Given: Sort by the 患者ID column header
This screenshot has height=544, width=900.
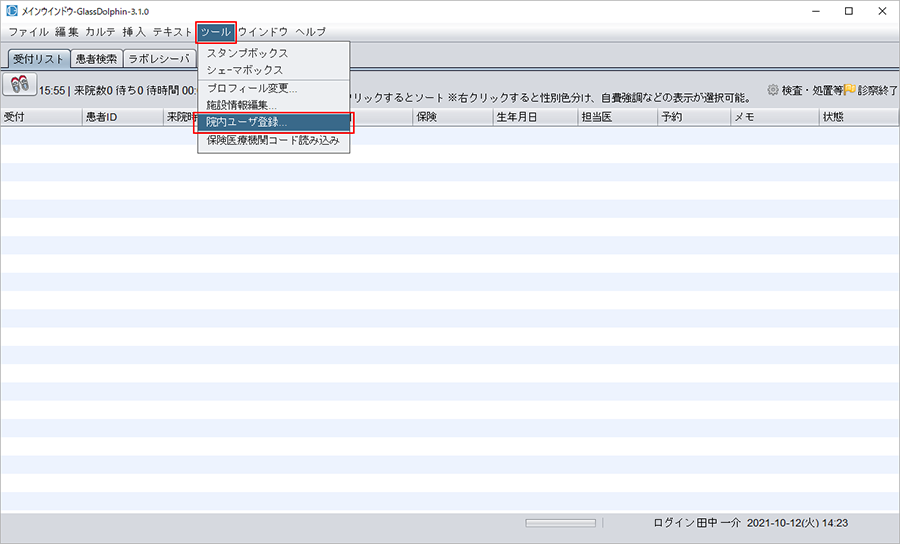Looking at the screenshot, I should coord(122,117).
